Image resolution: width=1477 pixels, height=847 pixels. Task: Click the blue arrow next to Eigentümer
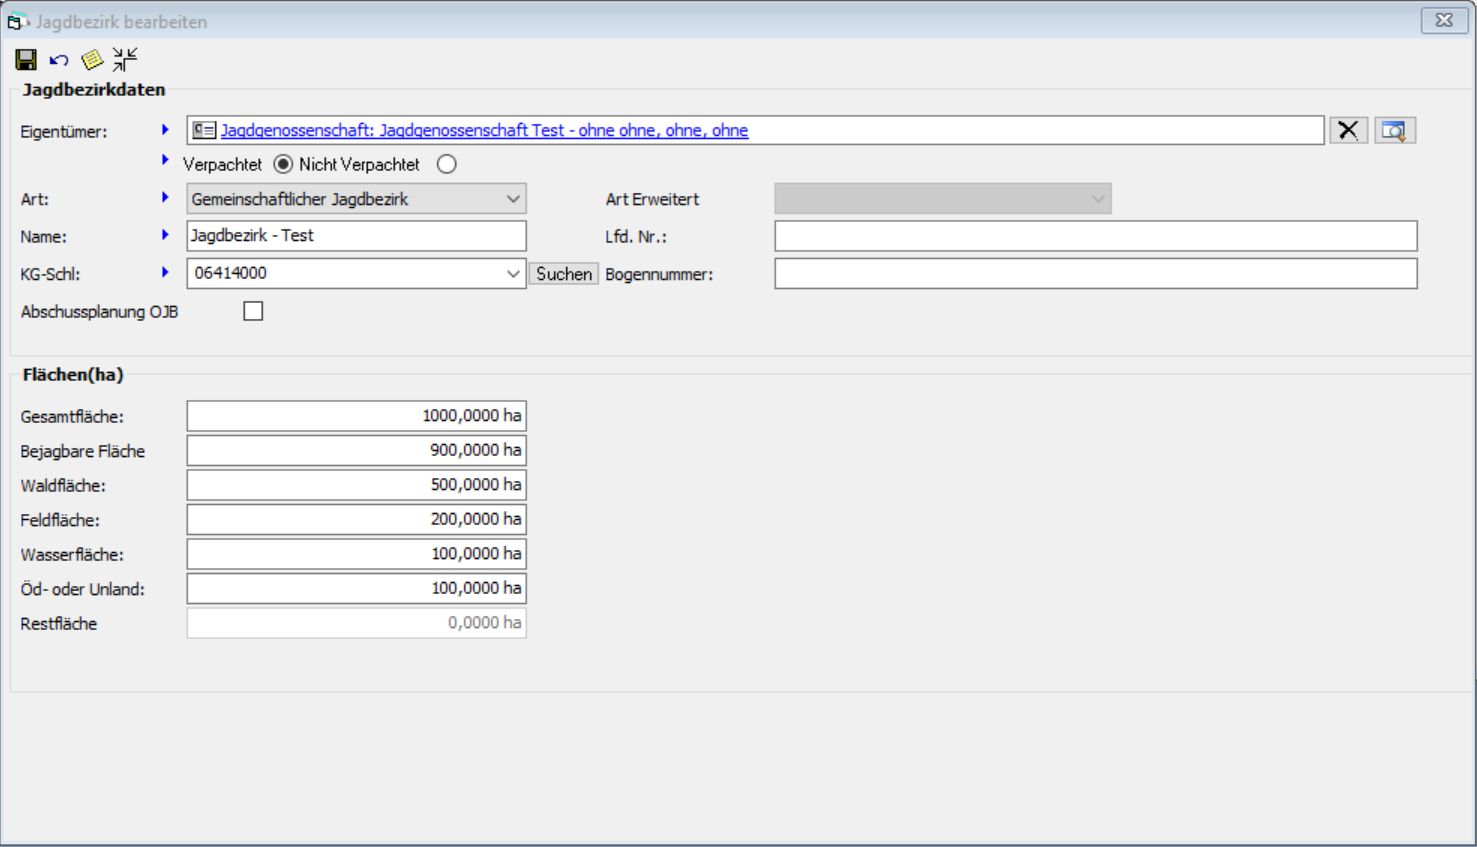tap(165, 130)
